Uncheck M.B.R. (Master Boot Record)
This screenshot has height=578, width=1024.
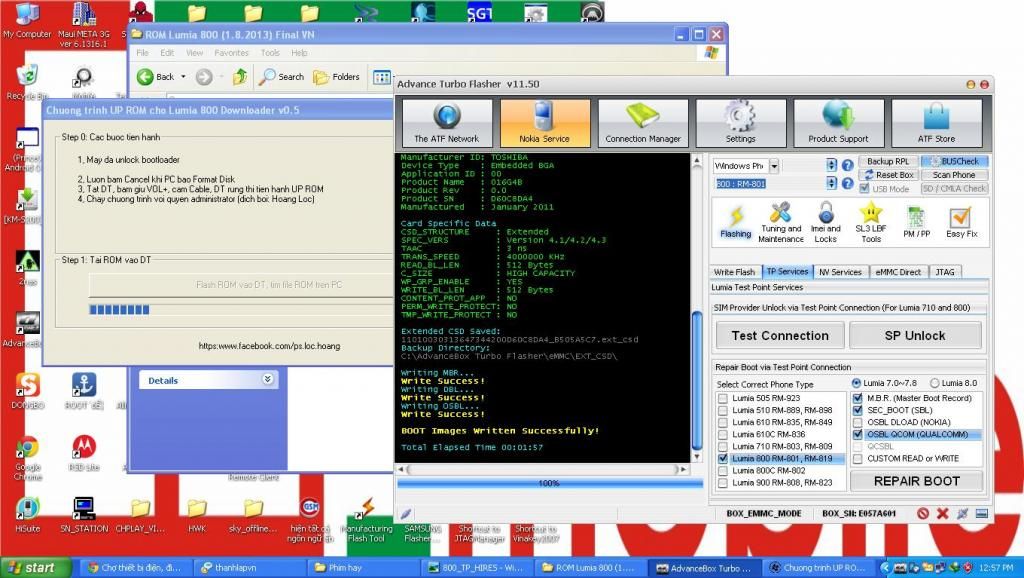(x=857, y=398)
